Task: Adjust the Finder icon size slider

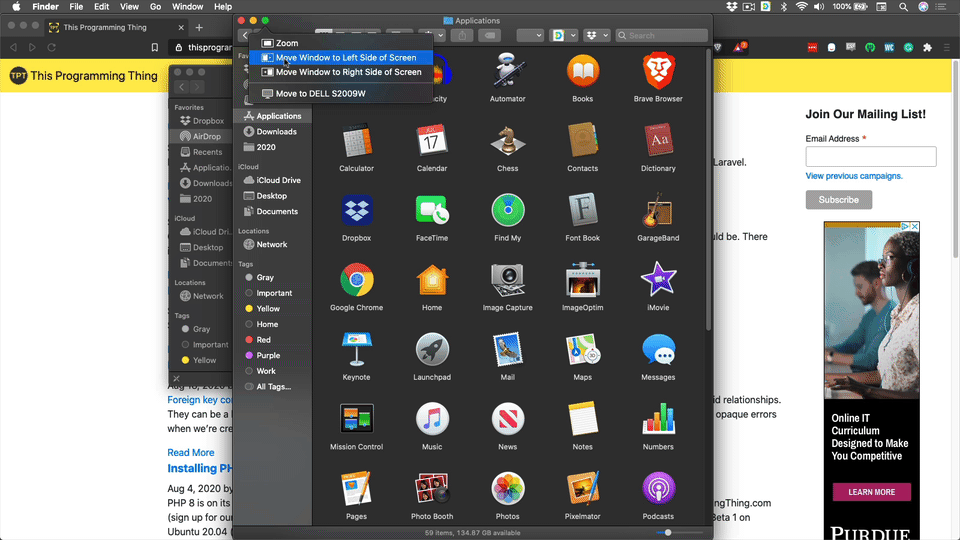Action: 668,532
